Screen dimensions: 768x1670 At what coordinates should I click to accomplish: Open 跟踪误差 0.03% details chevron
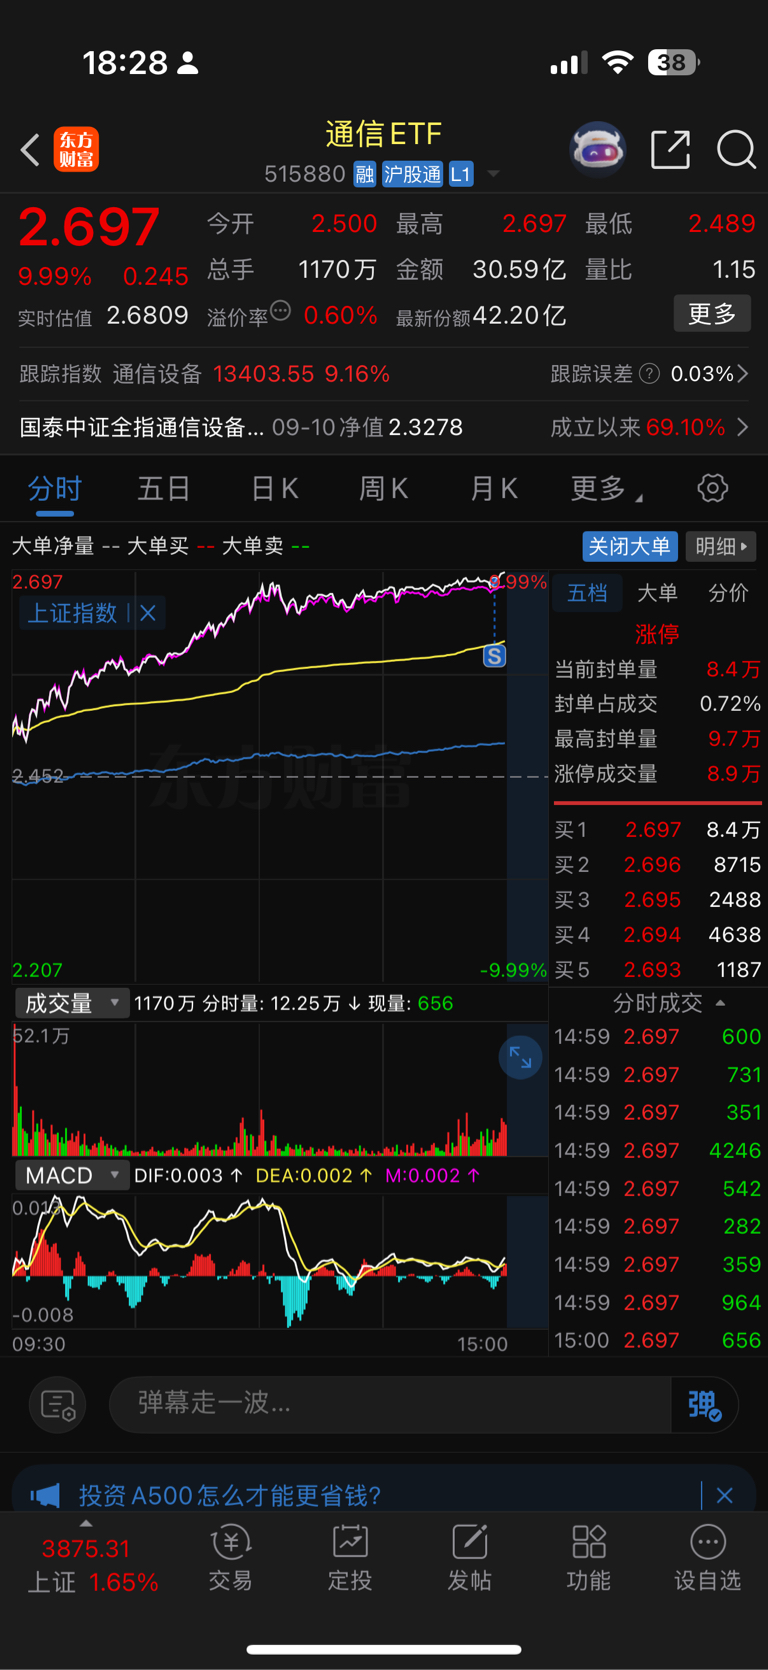(x=742, y=374)
